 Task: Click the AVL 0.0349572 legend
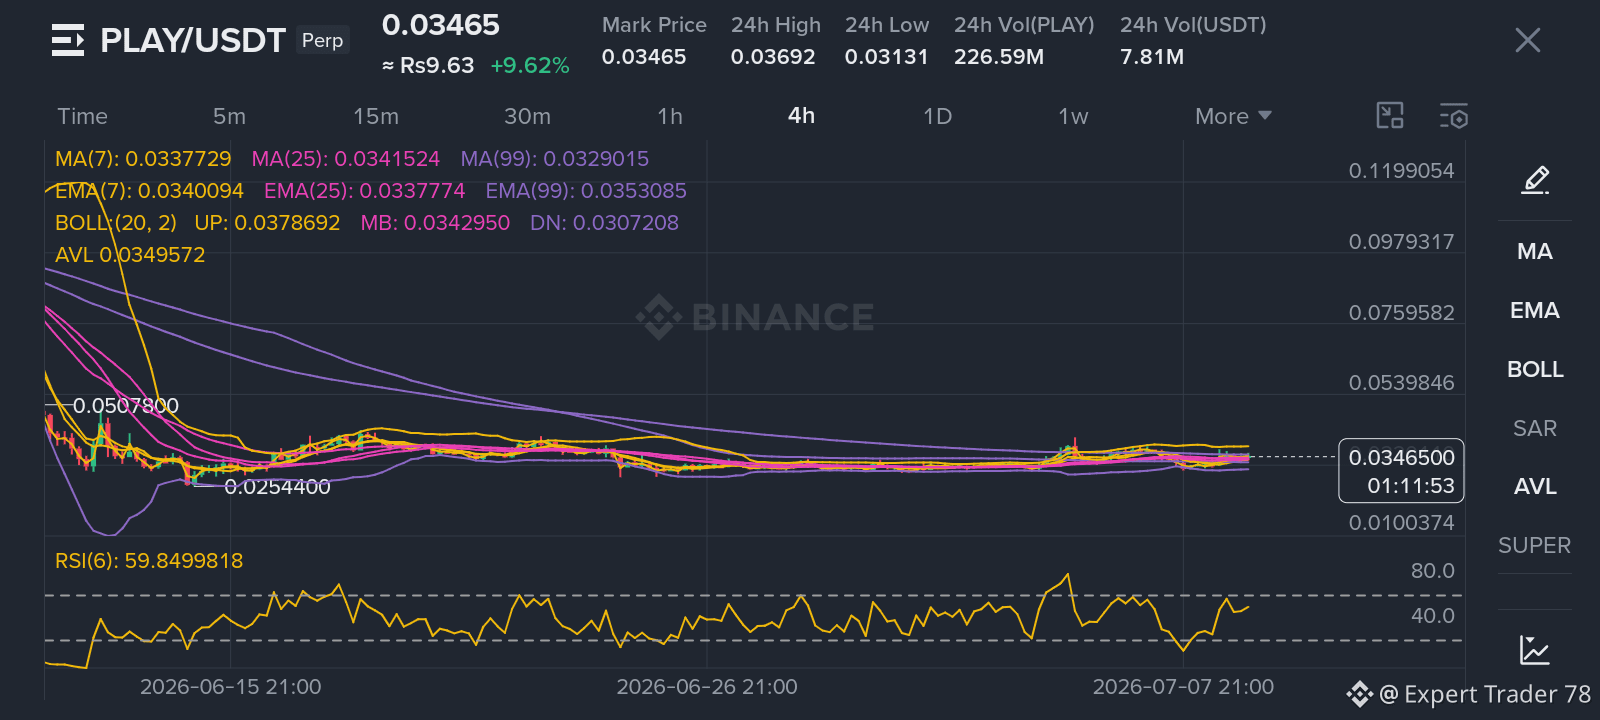click(x=130, y=255)
